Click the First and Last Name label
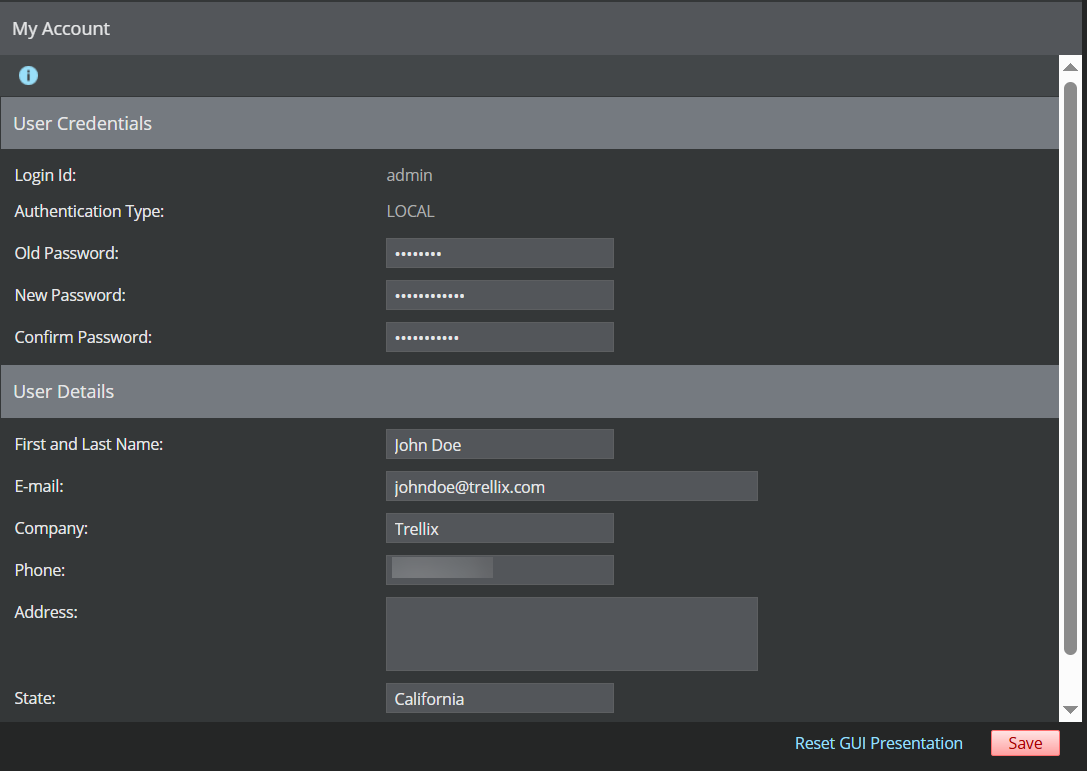 89,444
